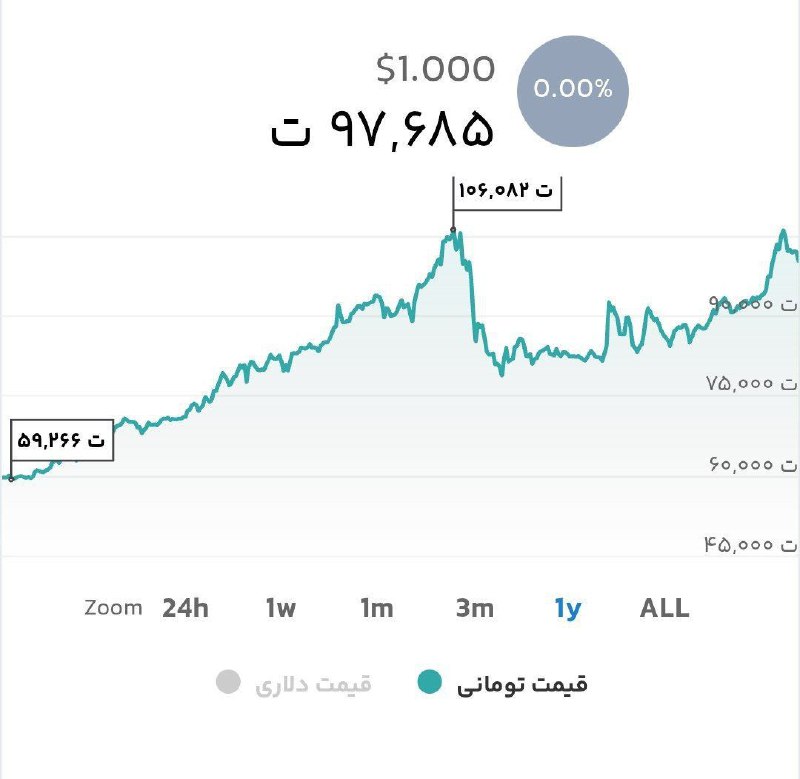Click the 45,000 axis label
800x779 pixels.
pos(754,545)
